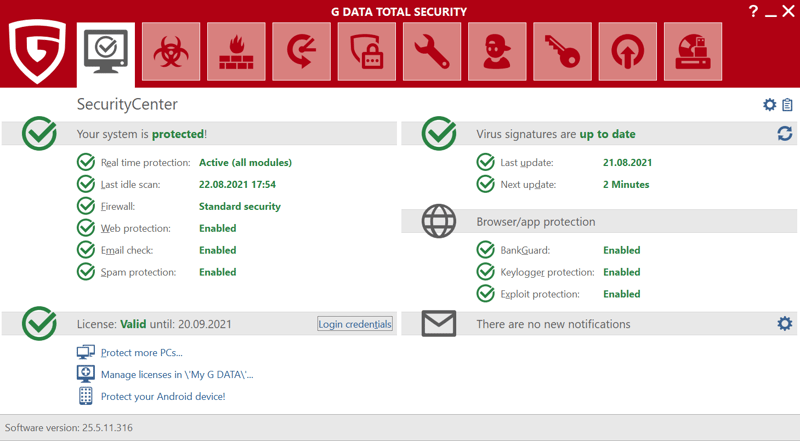Open the Tuner wrench tab
The height and width of the screenshot is (441, 800).
click(432, 52)
